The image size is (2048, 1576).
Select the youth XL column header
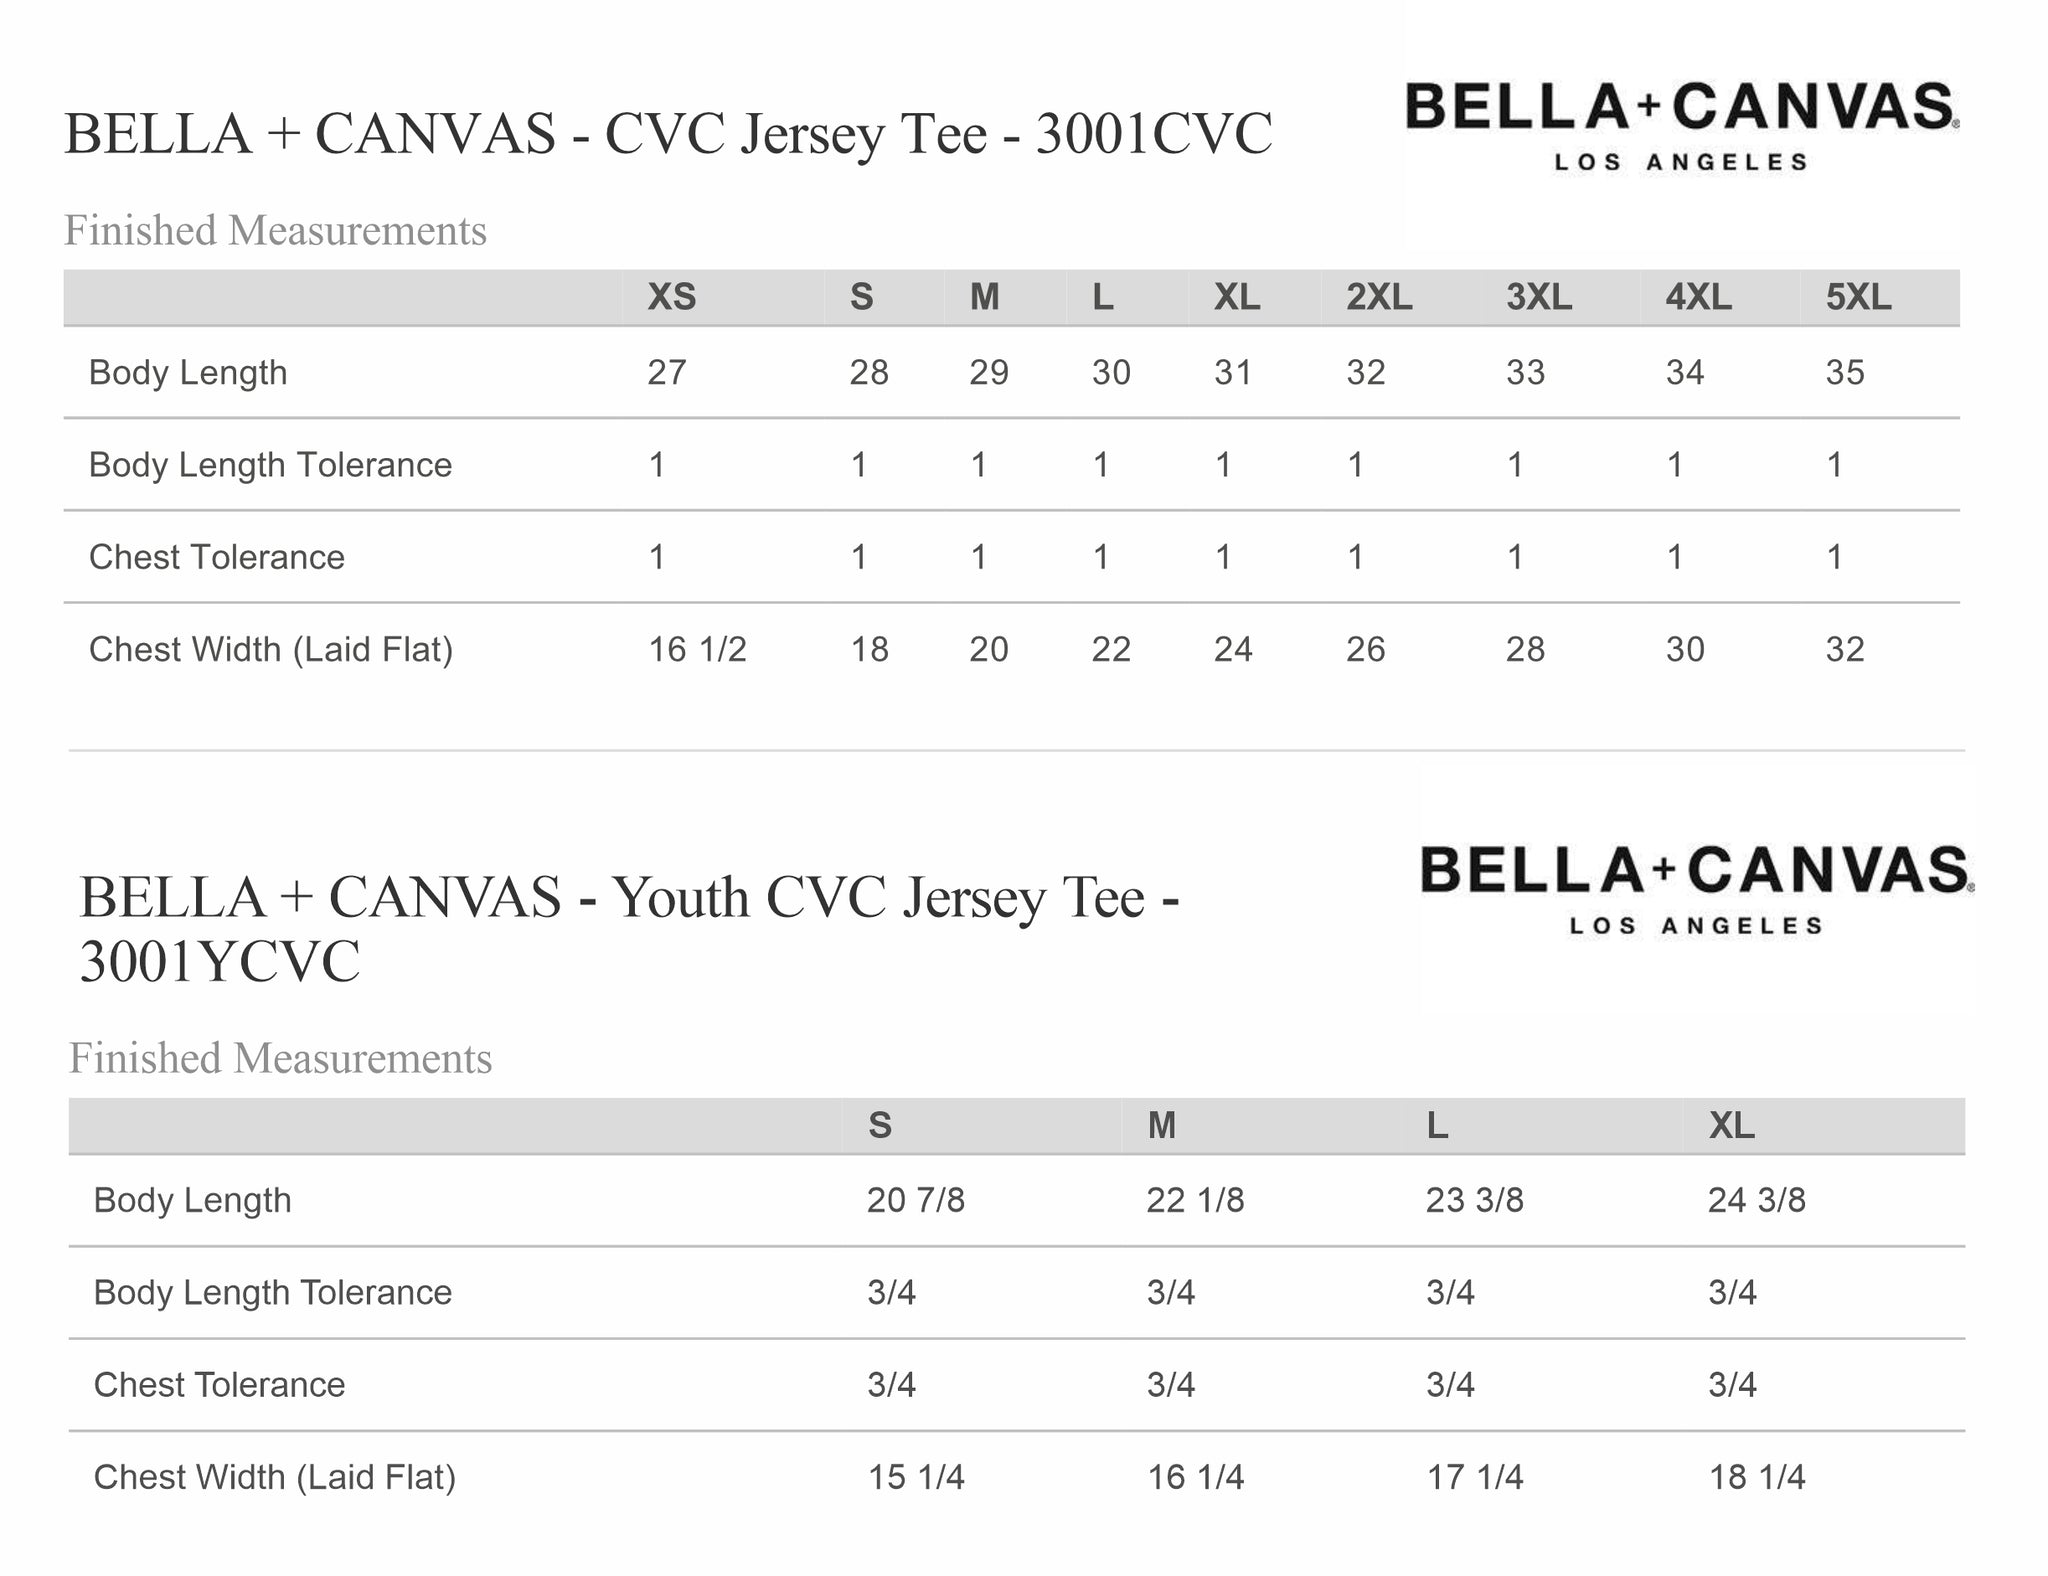[x=1731, y=1126]
